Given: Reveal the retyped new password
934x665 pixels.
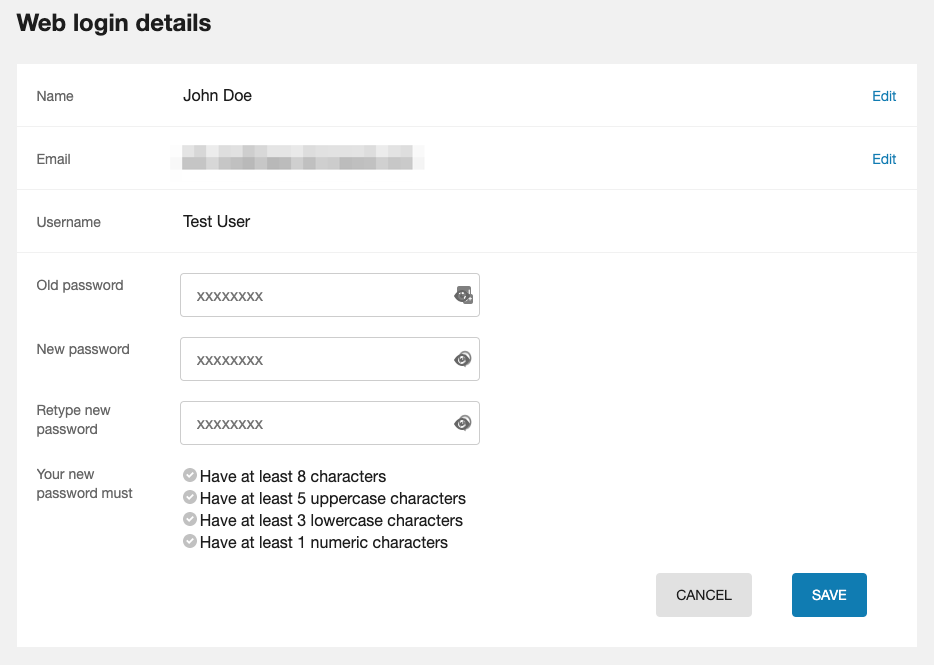Looking at the screenshot, I should (x=463, y=423).
